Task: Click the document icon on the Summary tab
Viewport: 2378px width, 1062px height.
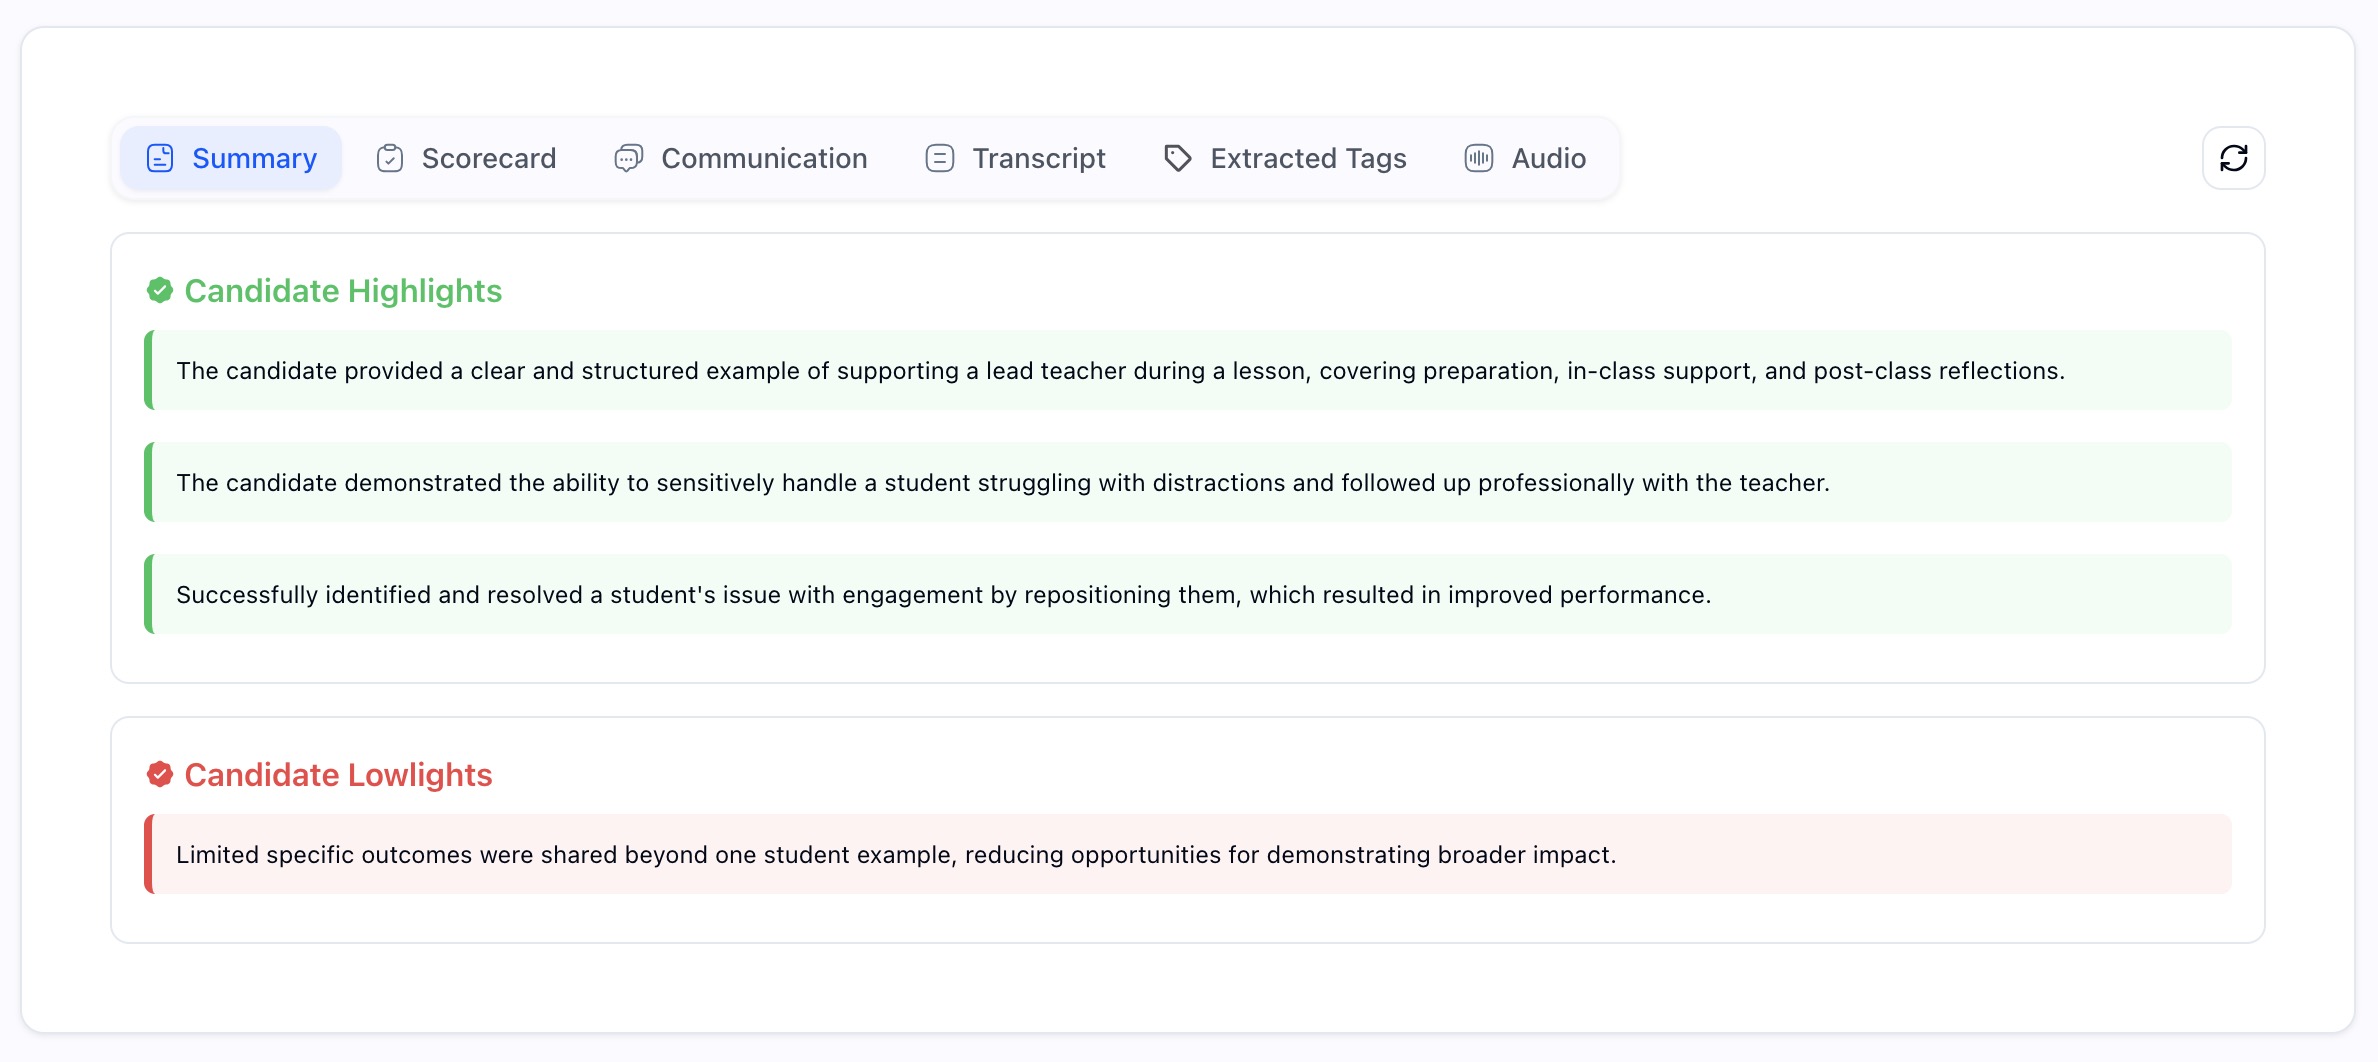Action: click(x=160, y=158)
